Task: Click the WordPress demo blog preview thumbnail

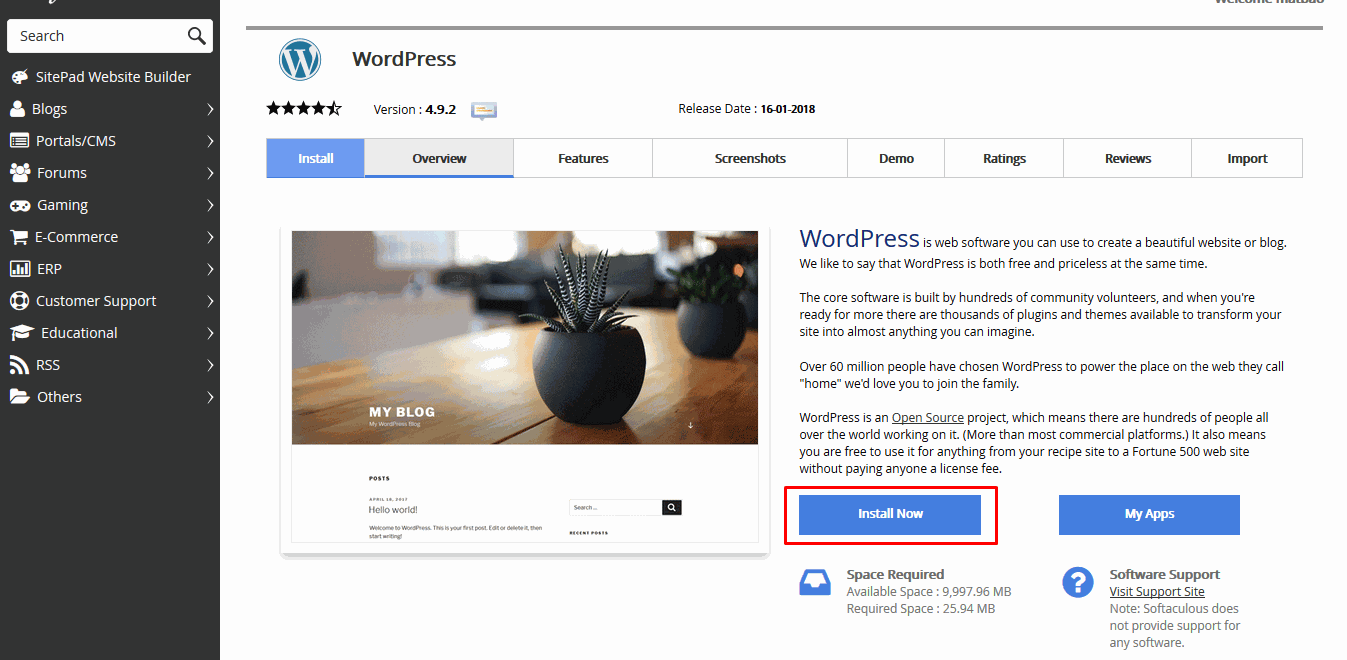Action: (x=525, y=387)
